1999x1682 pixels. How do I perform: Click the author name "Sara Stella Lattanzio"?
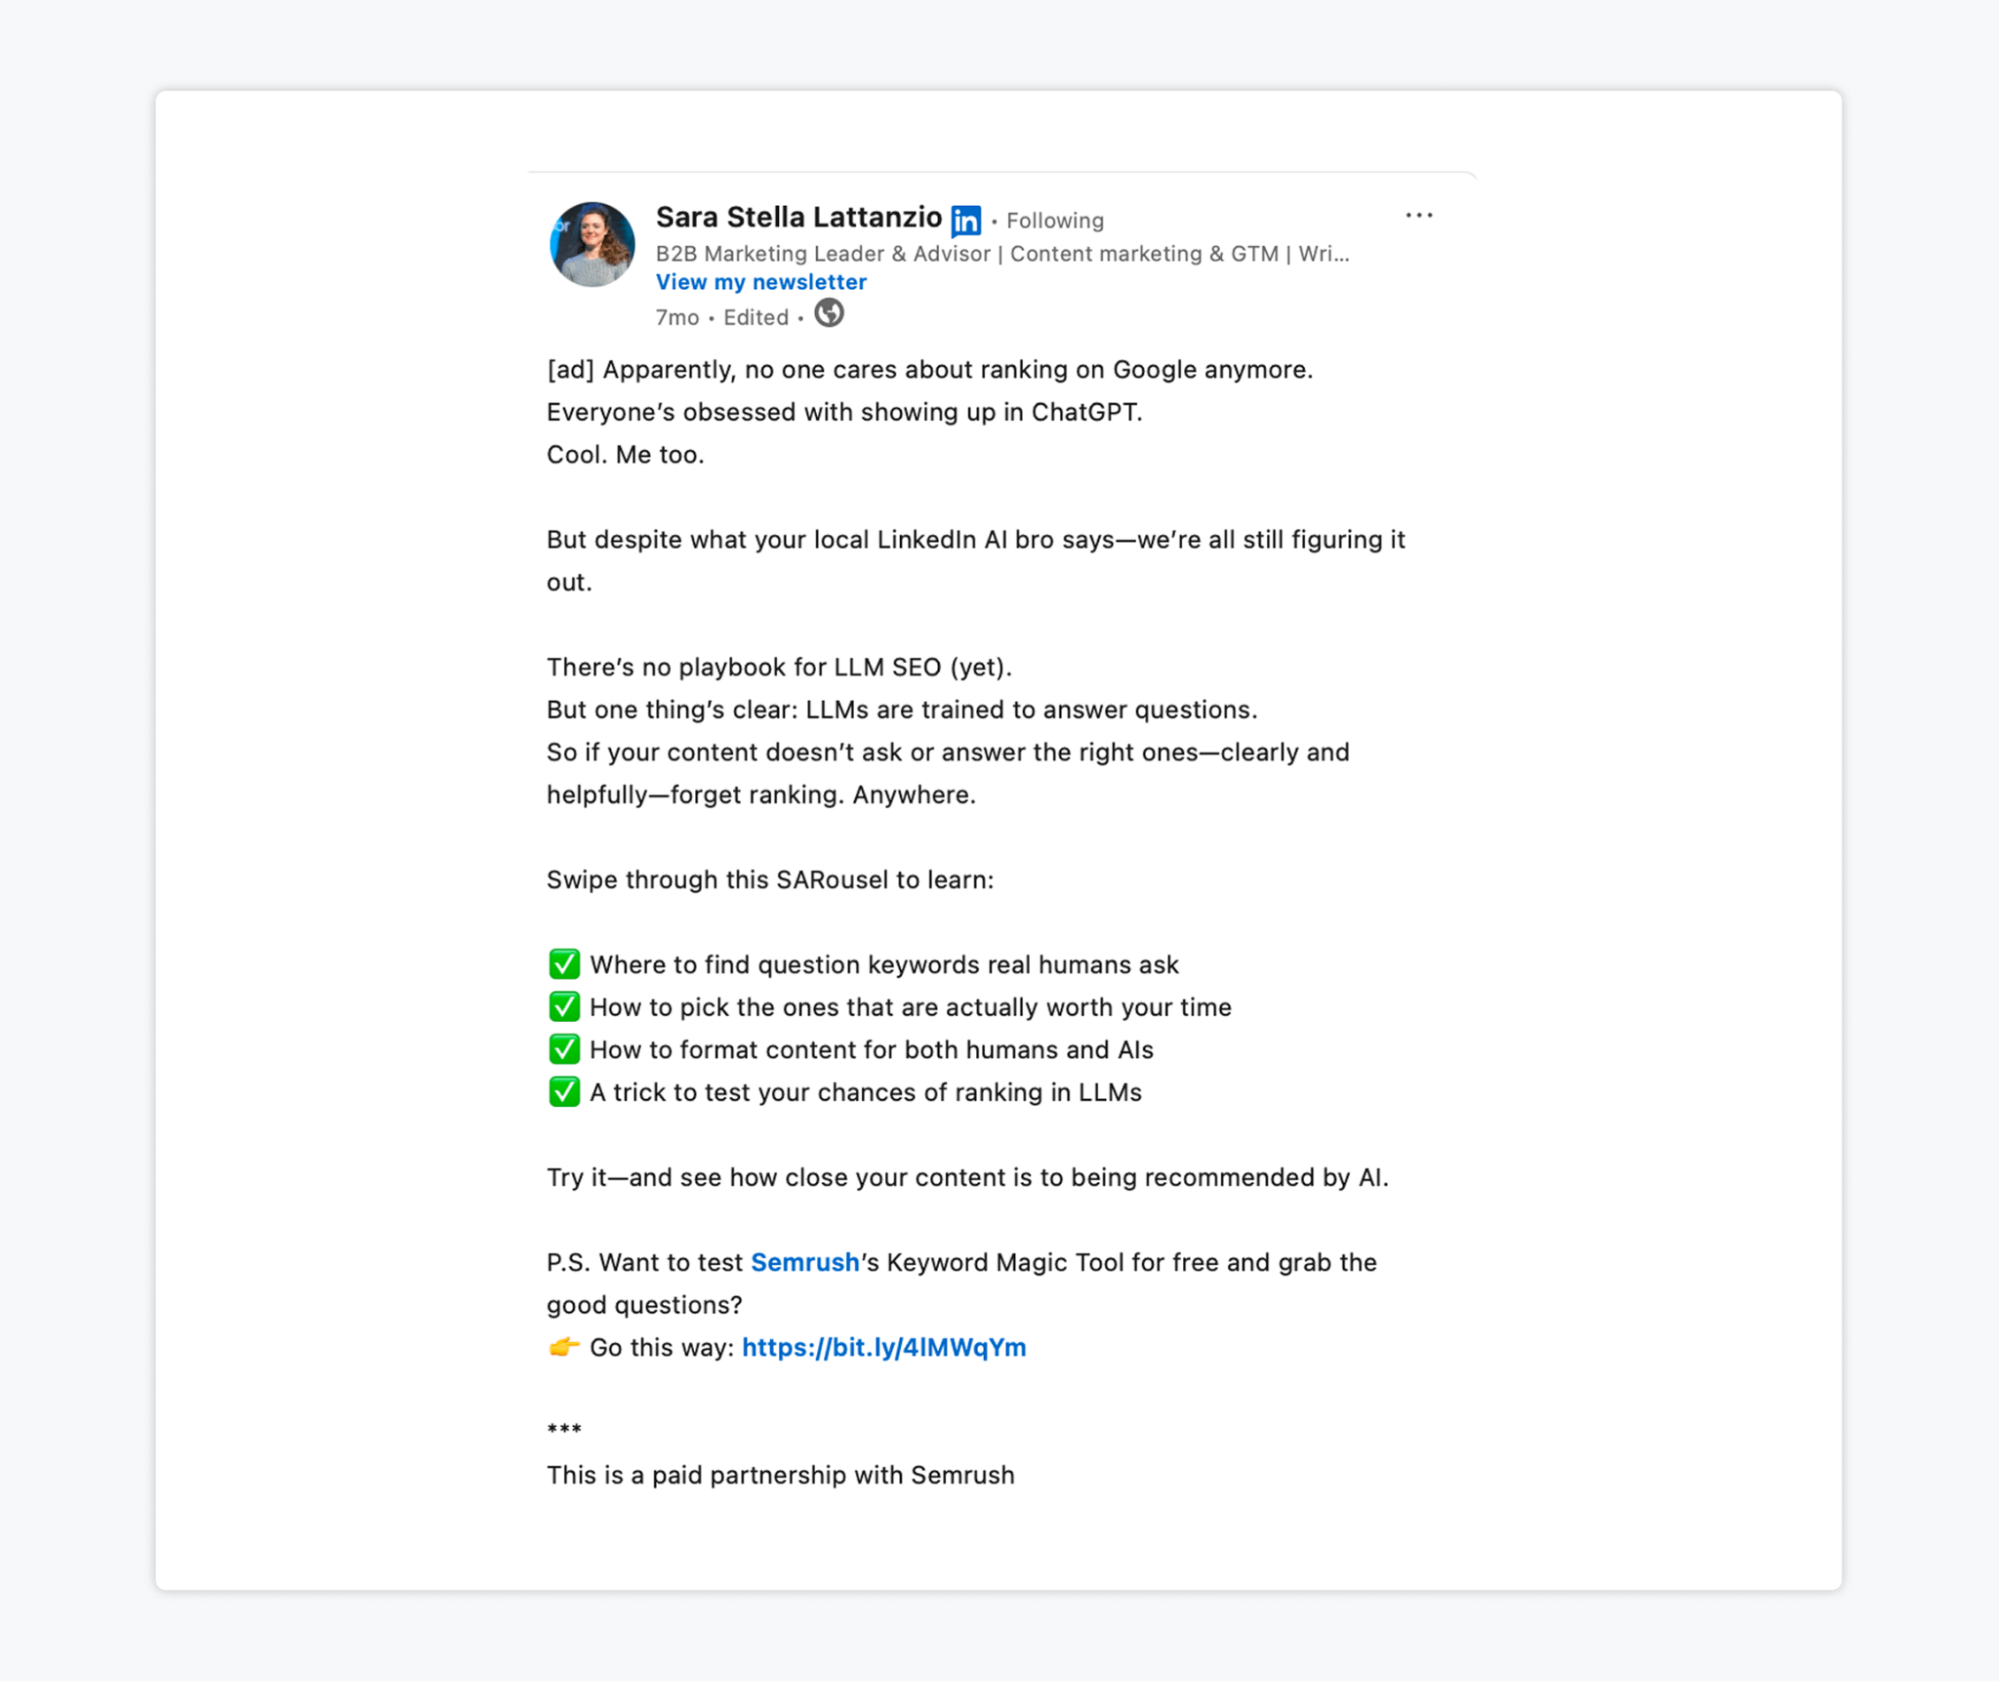798,217
